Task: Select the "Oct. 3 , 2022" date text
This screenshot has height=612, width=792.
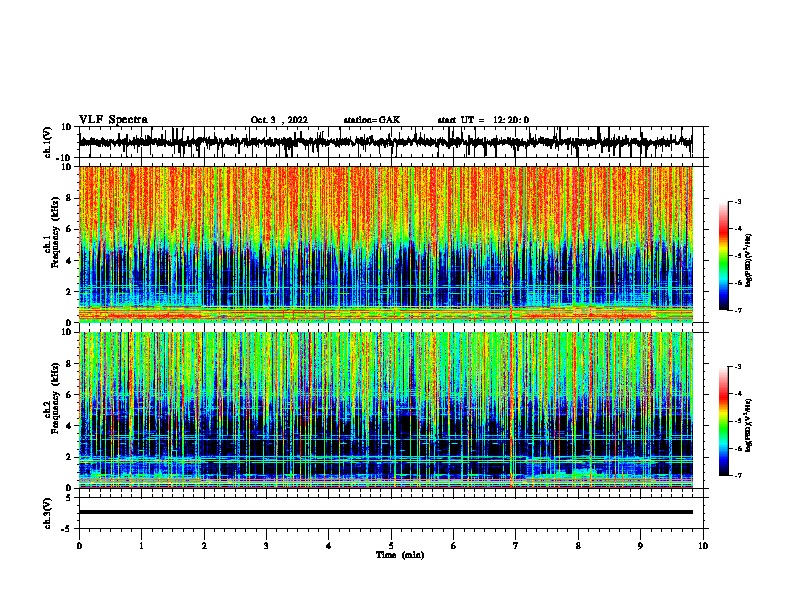Action: point(279,120)
